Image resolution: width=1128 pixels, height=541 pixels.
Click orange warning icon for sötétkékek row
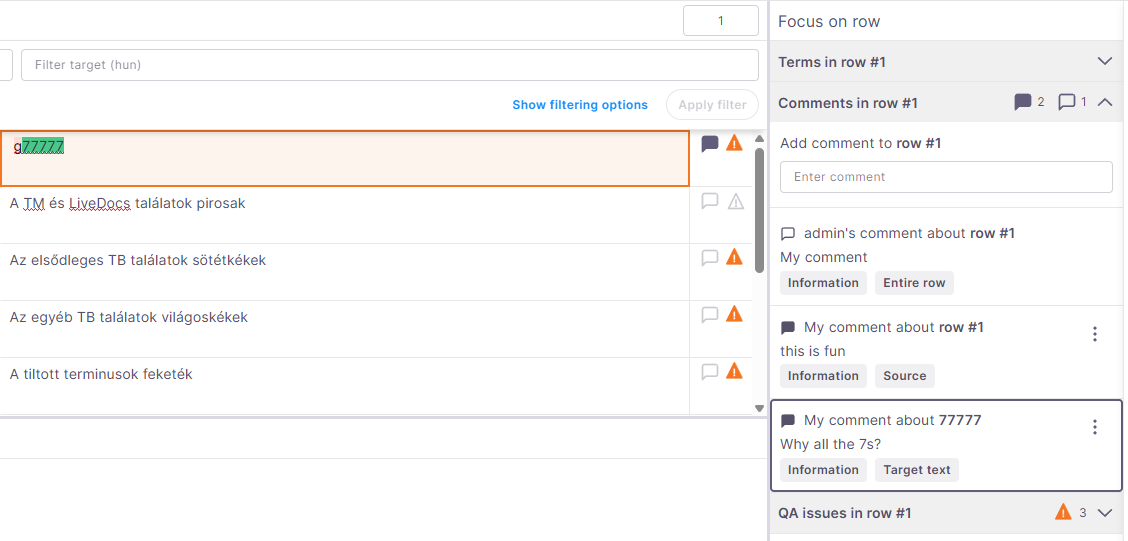point(734,257)
